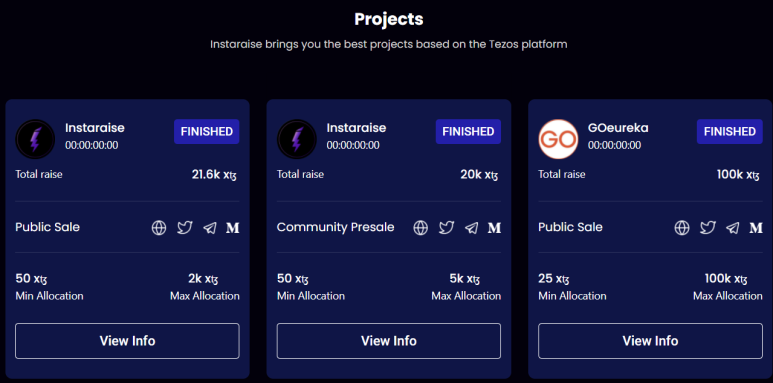Click View Info on Instaraise Public Sale card
This screenshot has height=383, width=773.
coord(127,341)
